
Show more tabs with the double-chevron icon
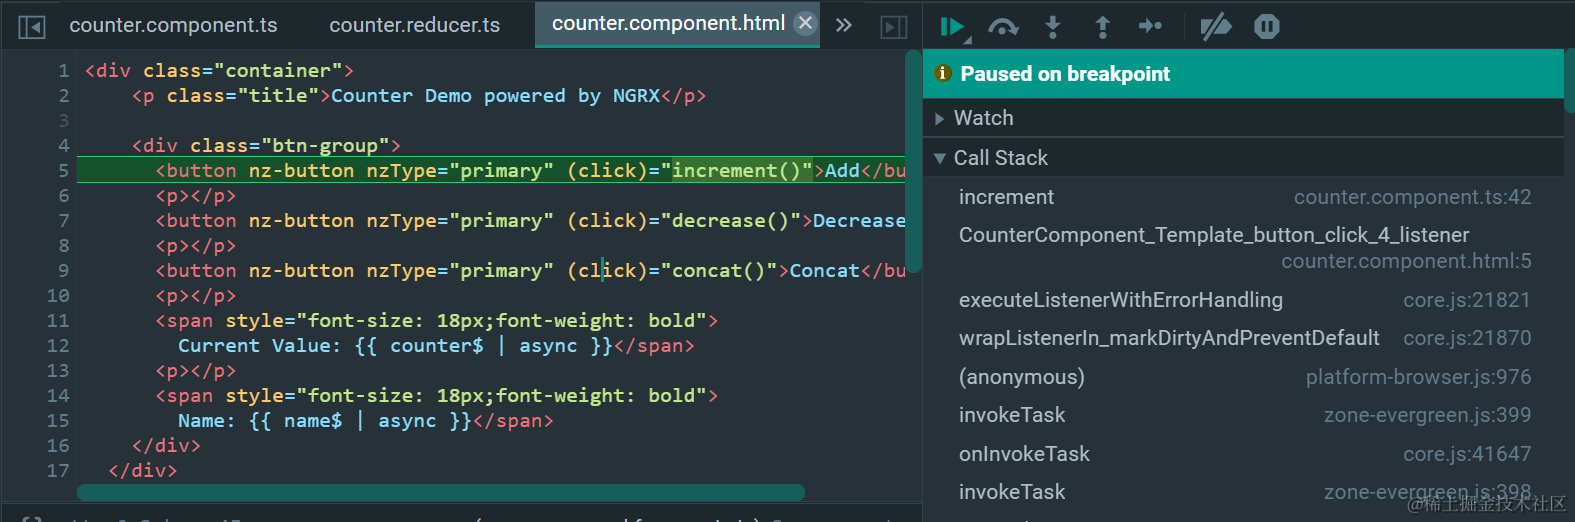pyautogui.click(x=844, y=25)
